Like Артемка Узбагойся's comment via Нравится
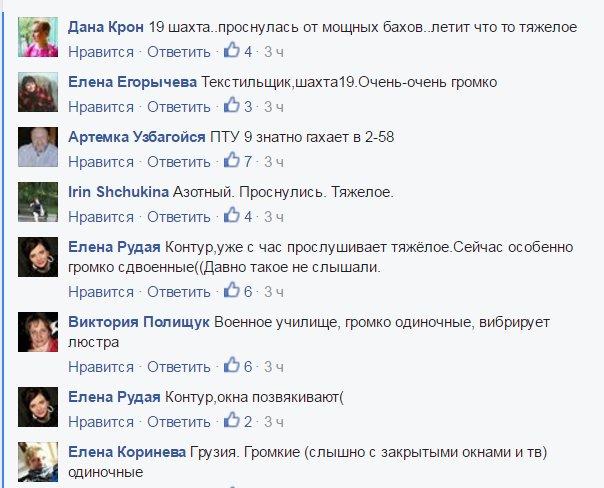The width and height of the screenshot is (604, 488). click(x=101, y=162)
